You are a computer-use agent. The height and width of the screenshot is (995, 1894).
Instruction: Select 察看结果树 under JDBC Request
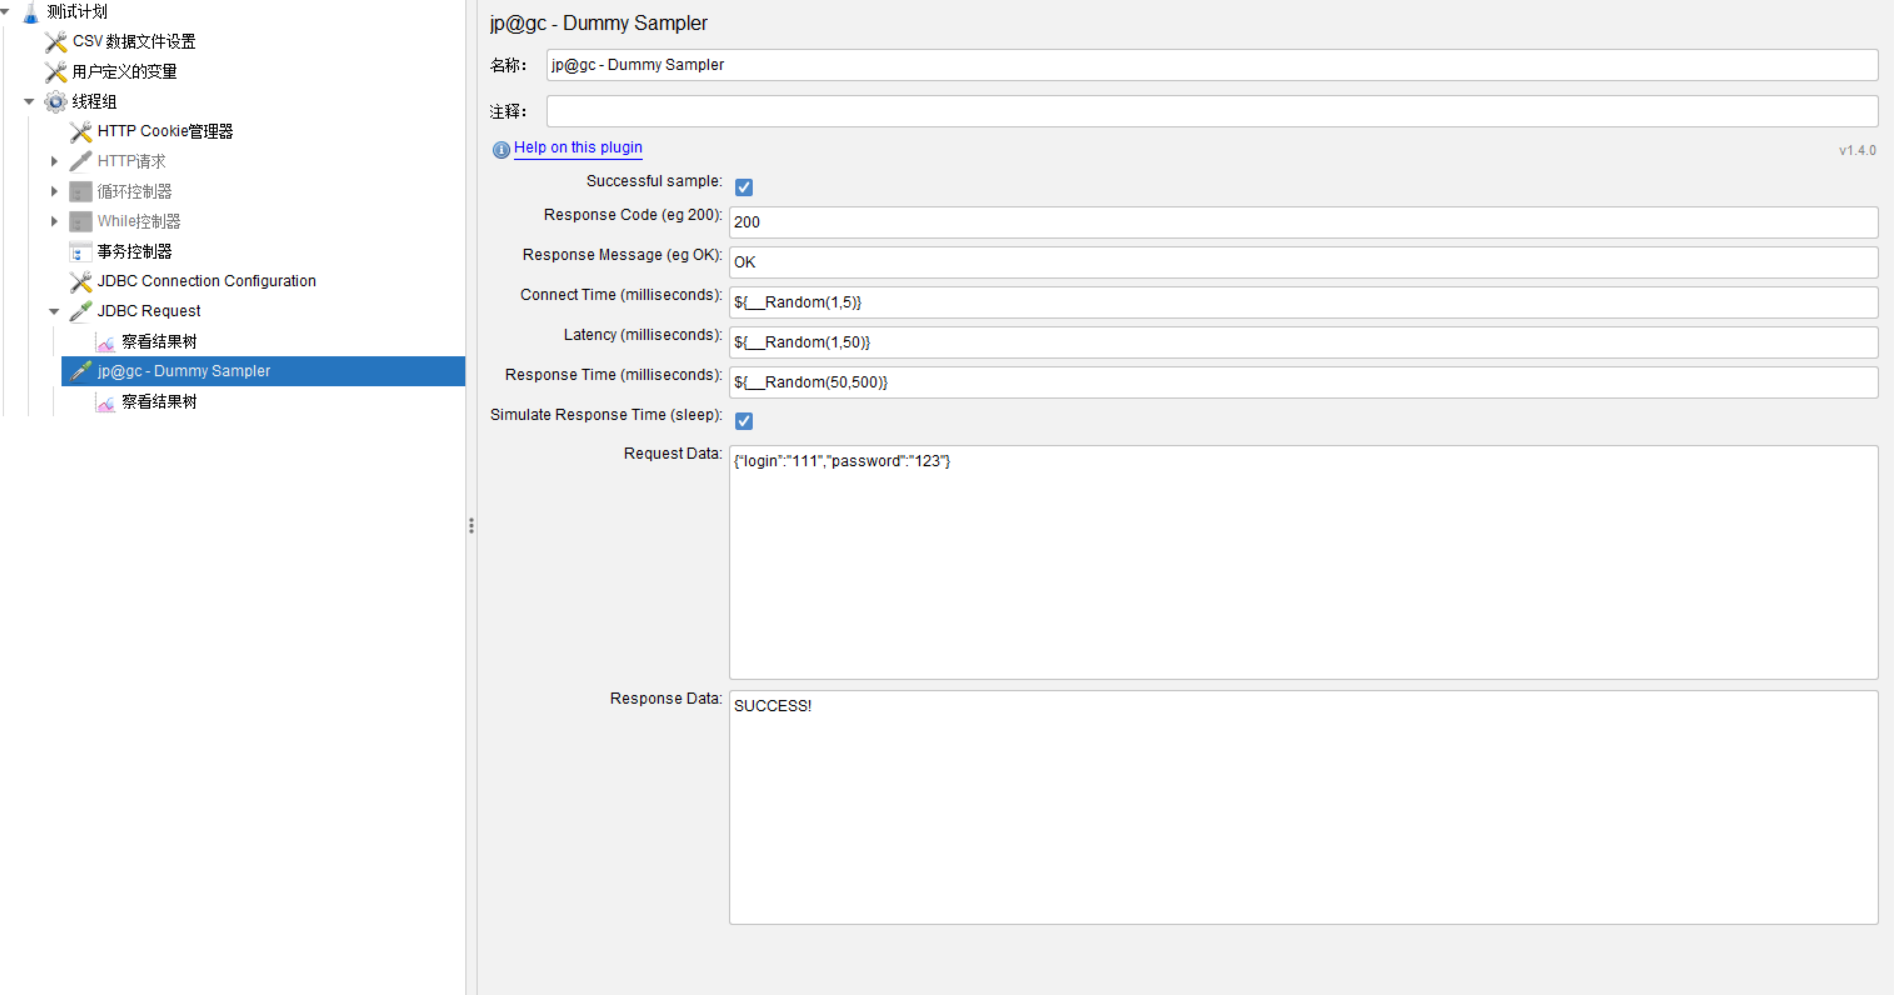(x=159, y=342)
